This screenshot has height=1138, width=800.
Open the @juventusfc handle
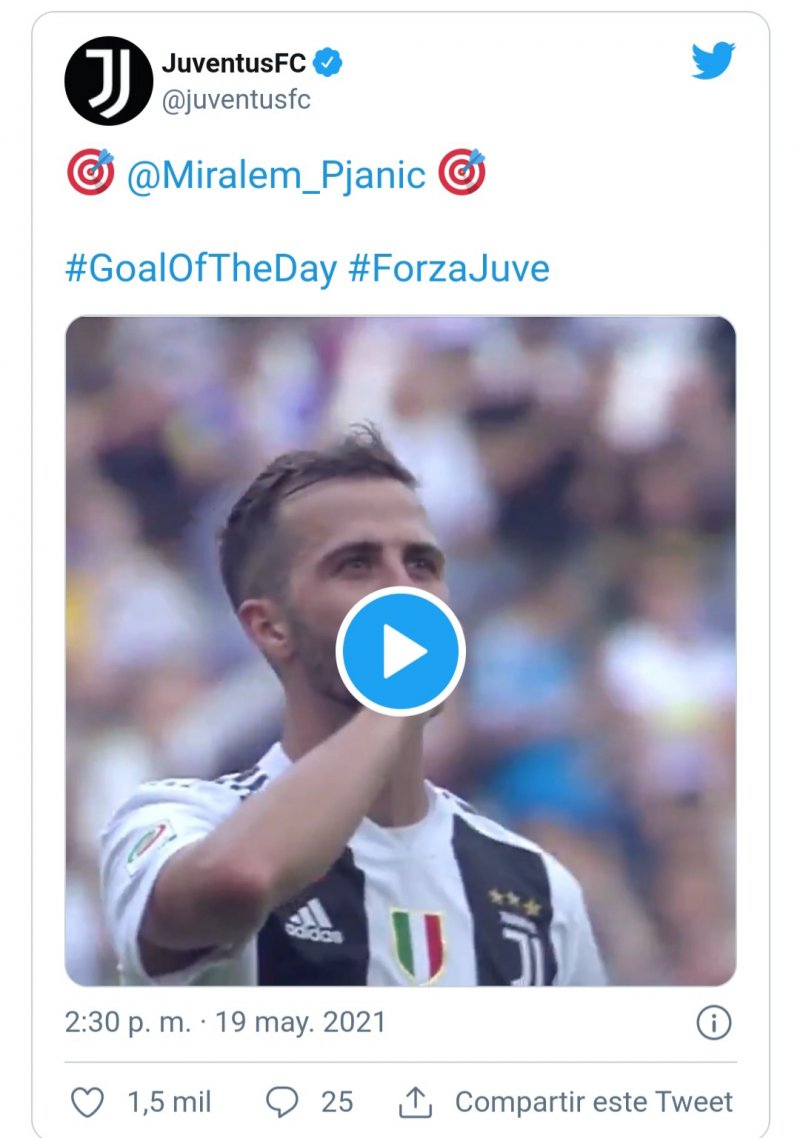pos(236,100)
